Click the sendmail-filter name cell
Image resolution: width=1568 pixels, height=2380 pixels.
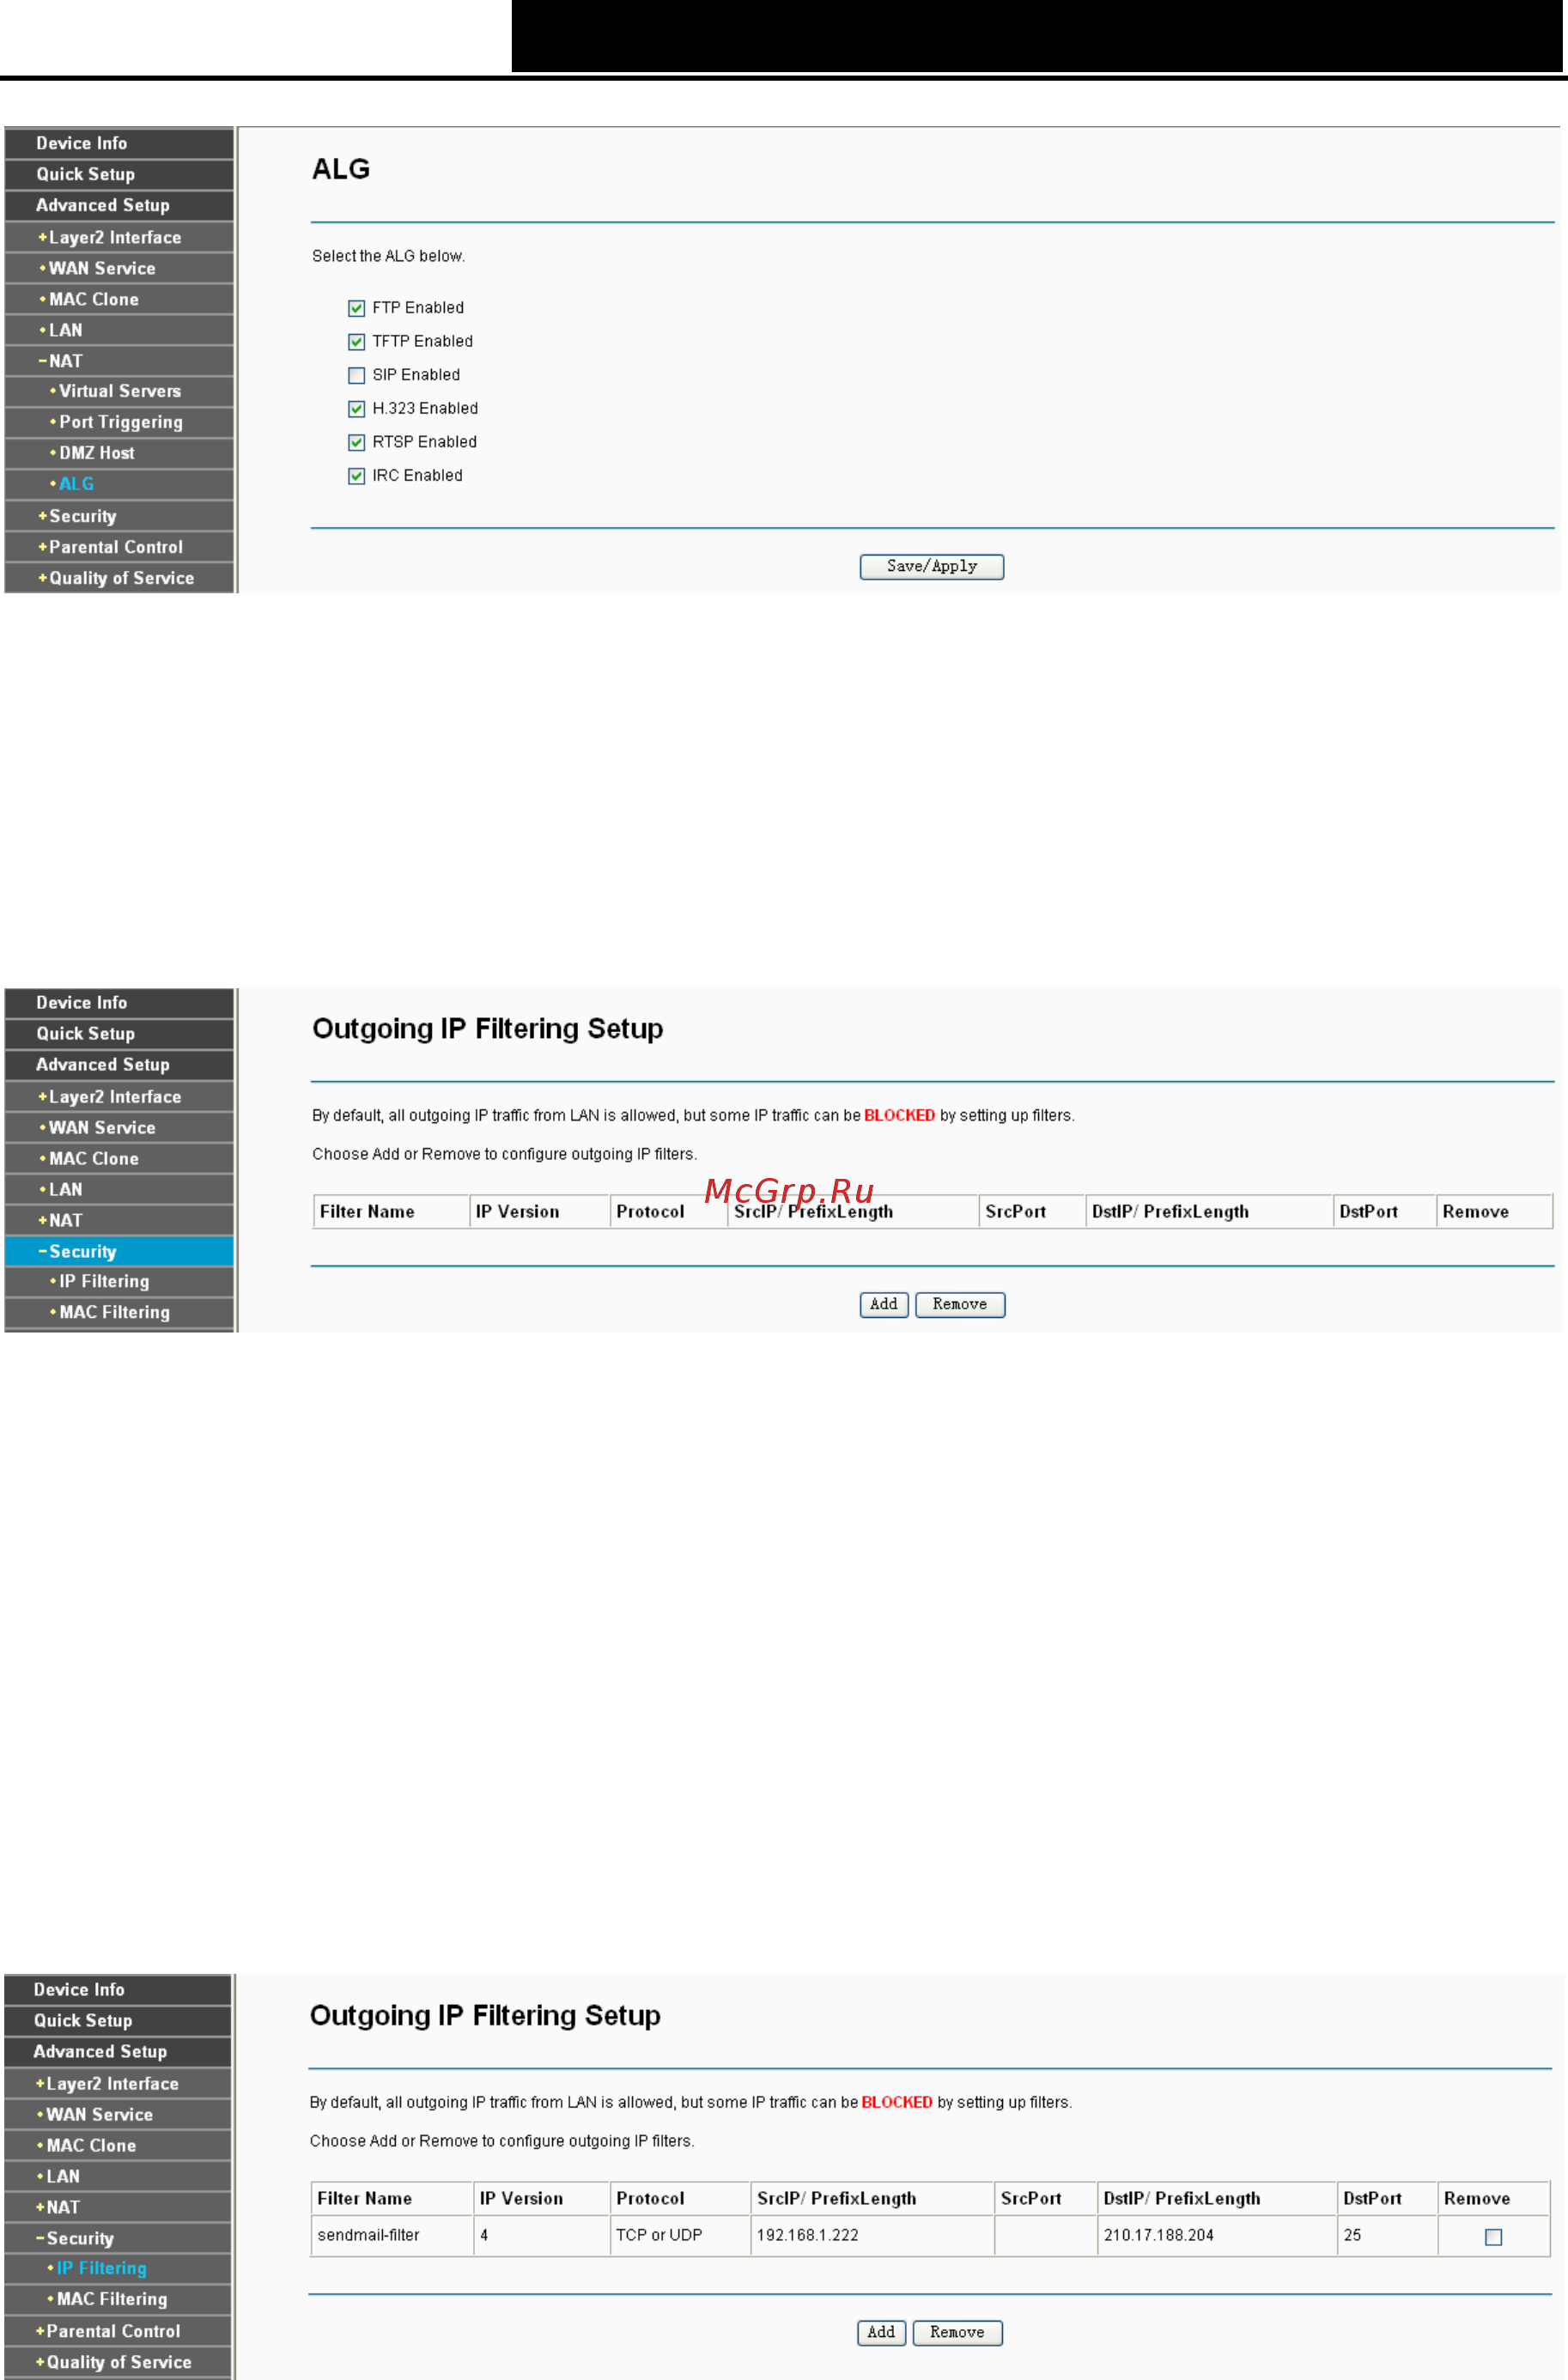(x=392, y=2235)
